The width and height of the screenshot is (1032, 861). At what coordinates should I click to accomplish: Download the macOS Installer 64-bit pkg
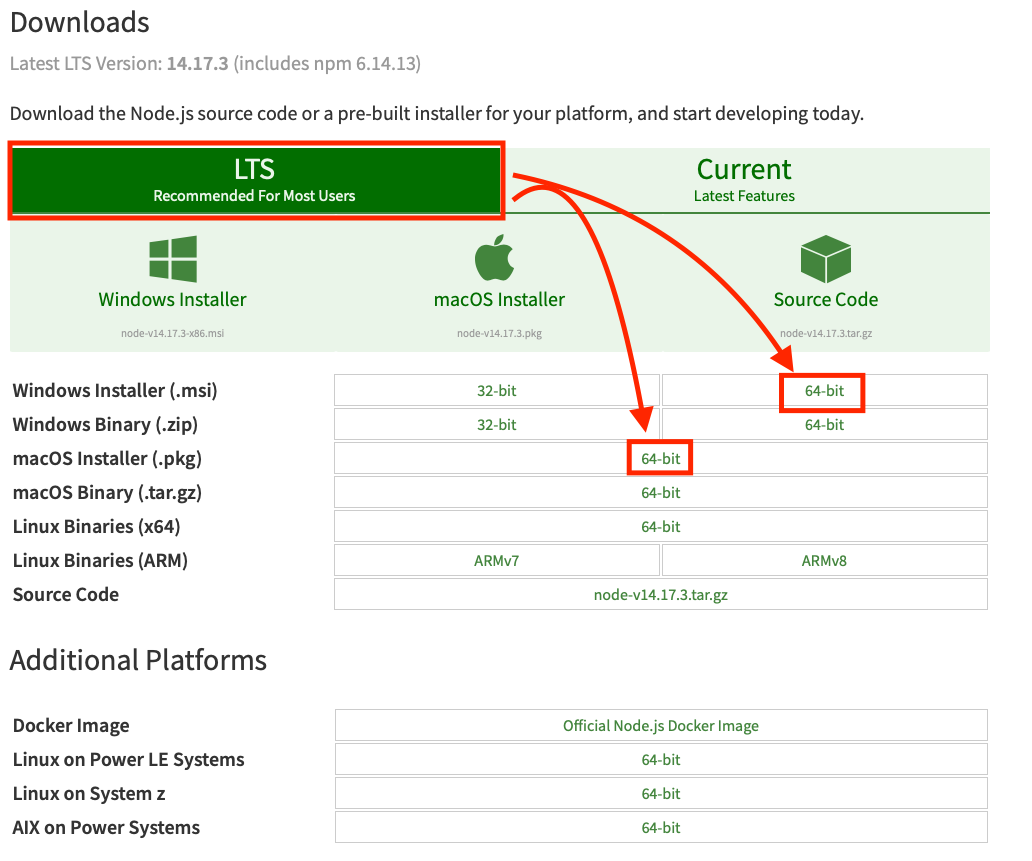pyautogui.click(x=659, y=458)
